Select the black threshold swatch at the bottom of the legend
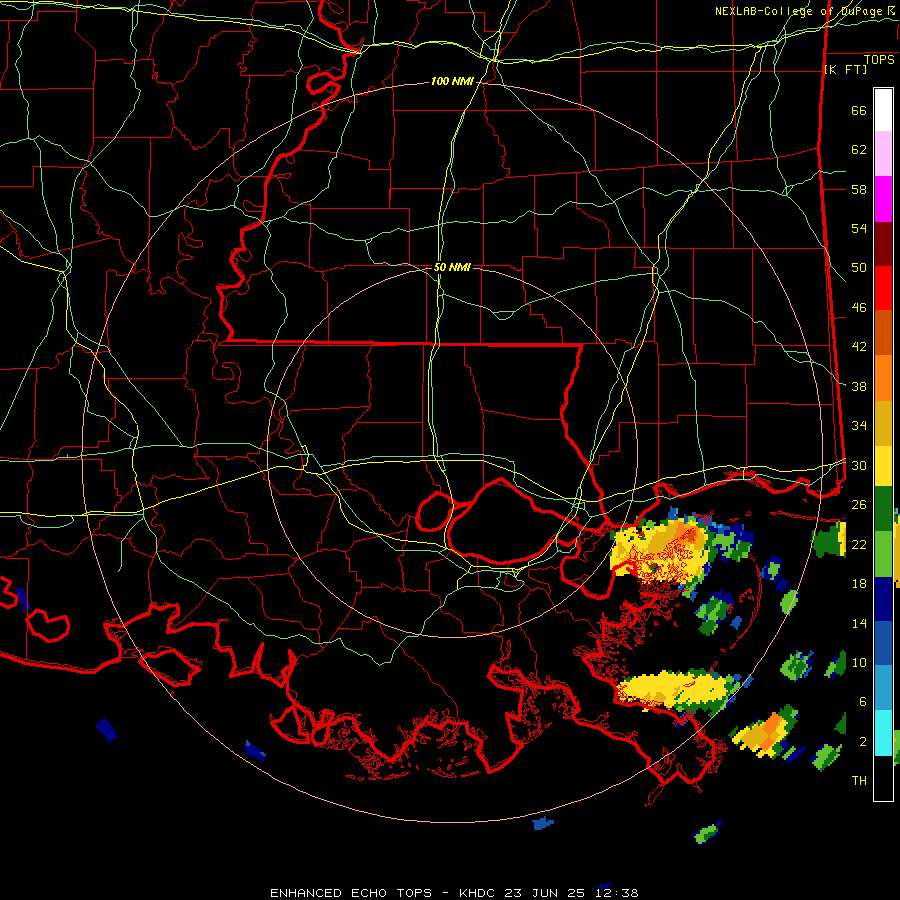The height and width of the screenshot is (900, 900). coord(883,778)
